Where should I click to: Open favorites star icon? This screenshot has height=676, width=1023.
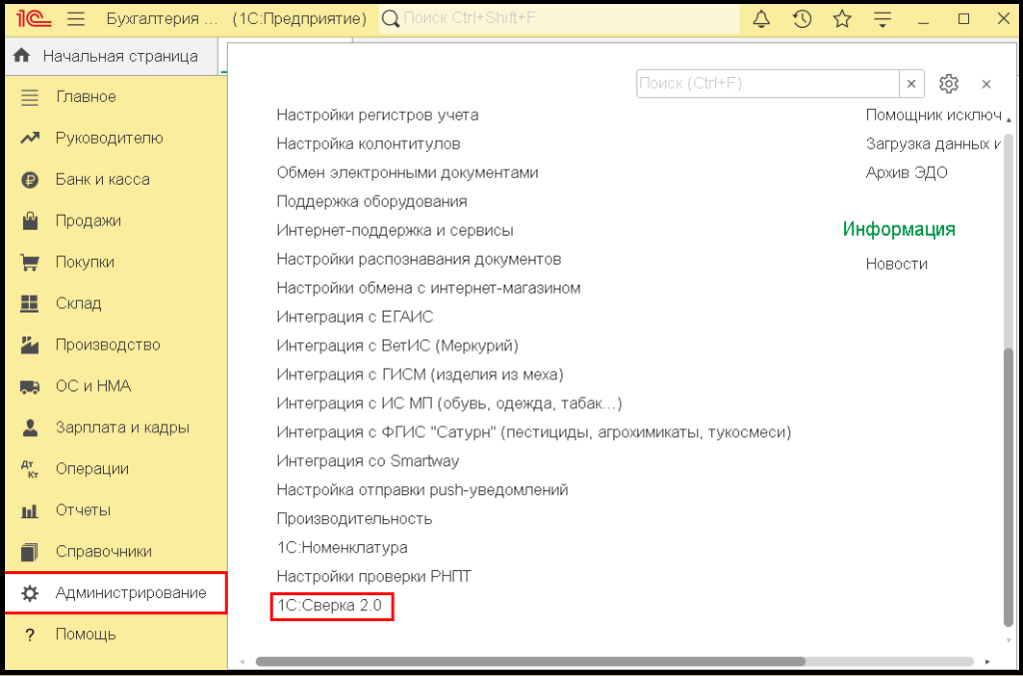point(842,19)
